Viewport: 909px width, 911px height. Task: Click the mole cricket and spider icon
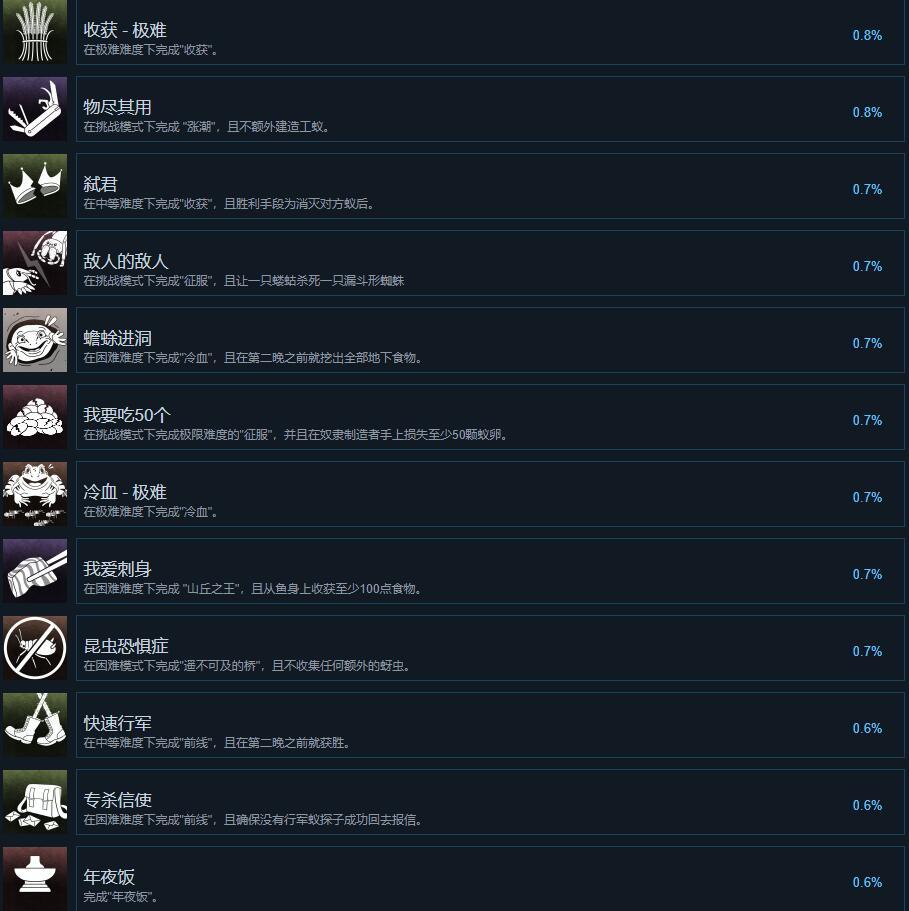[35, 263]
